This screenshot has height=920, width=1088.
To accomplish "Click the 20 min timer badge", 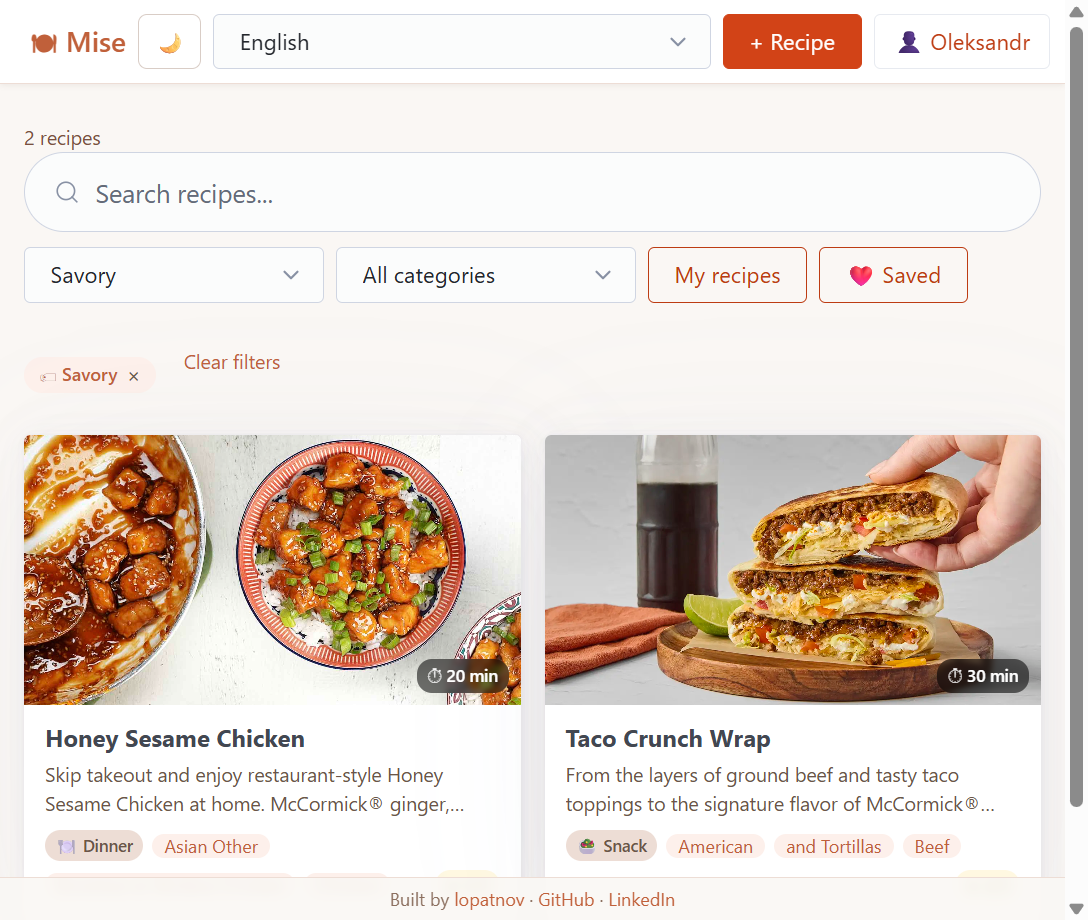I will pyautogui.click(x=463, y=676).
